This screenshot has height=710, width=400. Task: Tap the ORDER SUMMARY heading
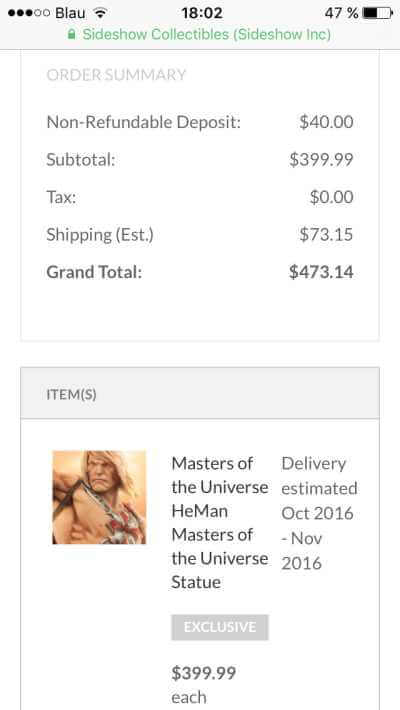[116, 75]
